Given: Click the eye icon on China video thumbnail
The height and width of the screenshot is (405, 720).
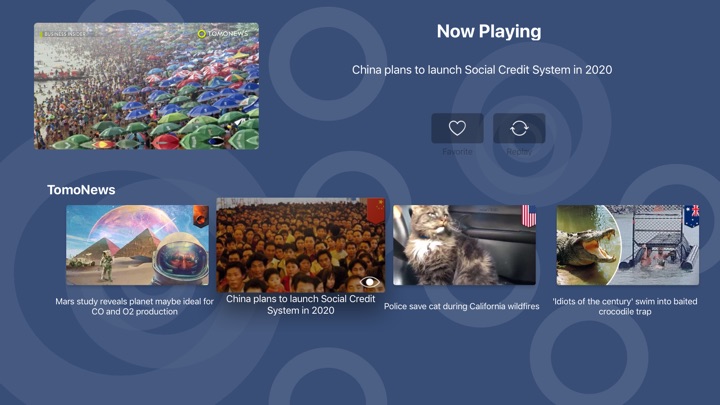Looking at the screenshot, I should point(370,282).
